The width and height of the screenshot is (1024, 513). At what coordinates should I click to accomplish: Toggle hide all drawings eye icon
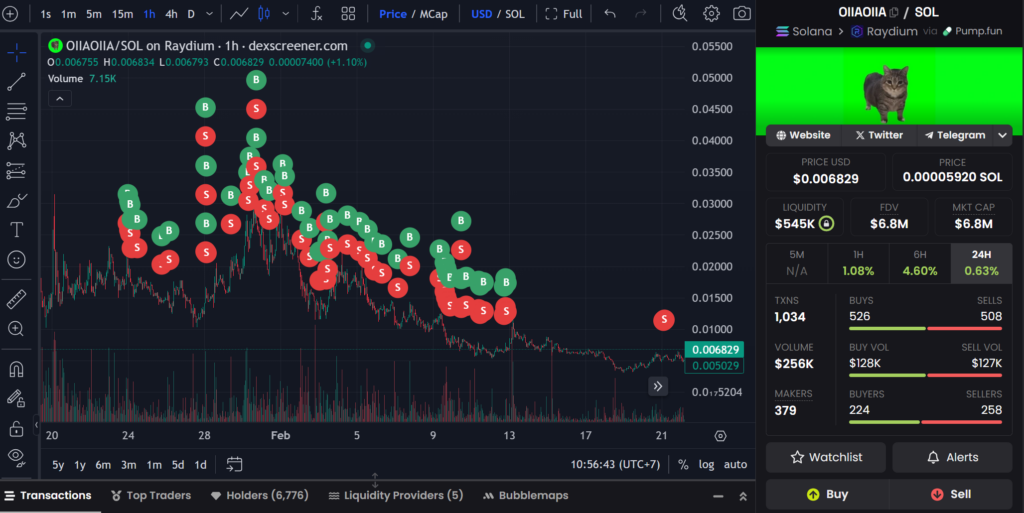tap(16, 458)
